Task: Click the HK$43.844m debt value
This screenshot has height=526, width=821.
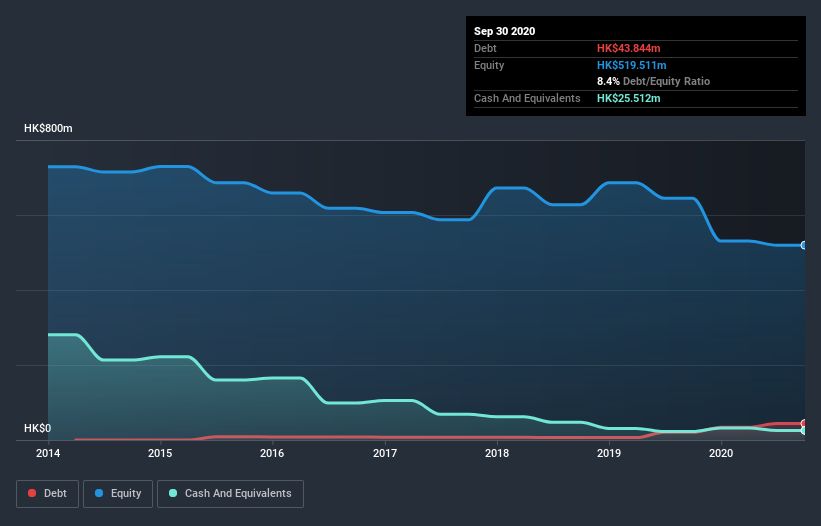Action: (x=629, y=48)
